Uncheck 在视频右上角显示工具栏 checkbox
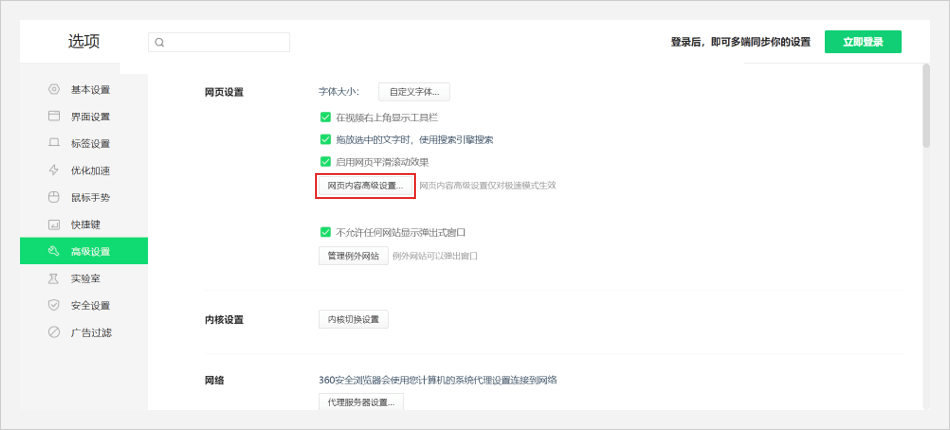 [325, 117]
